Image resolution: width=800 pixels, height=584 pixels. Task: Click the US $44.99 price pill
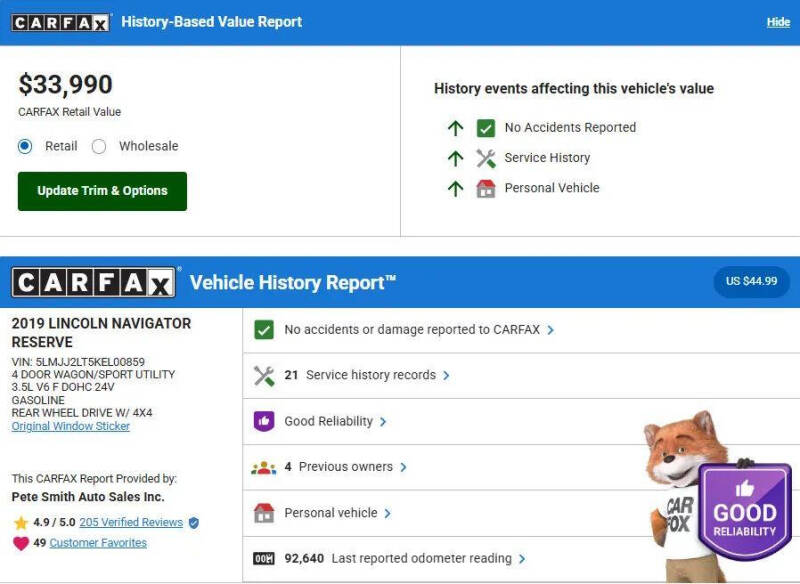pos(751,281)
